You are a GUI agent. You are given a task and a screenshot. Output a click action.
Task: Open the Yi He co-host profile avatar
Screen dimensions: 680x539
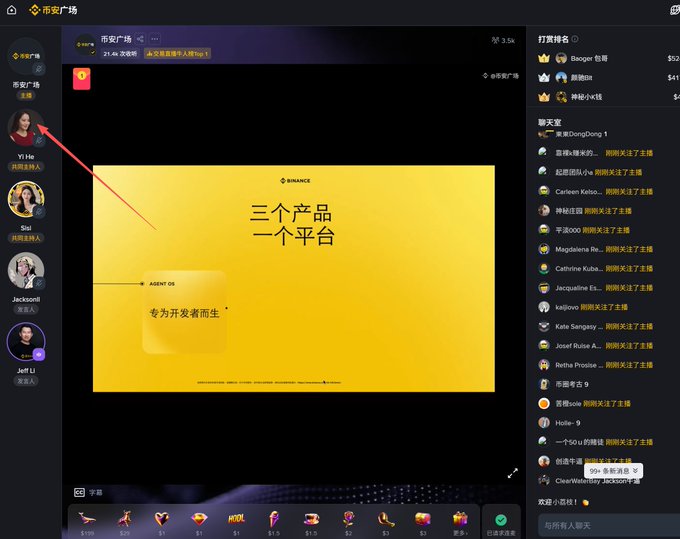tap(26, 127)
